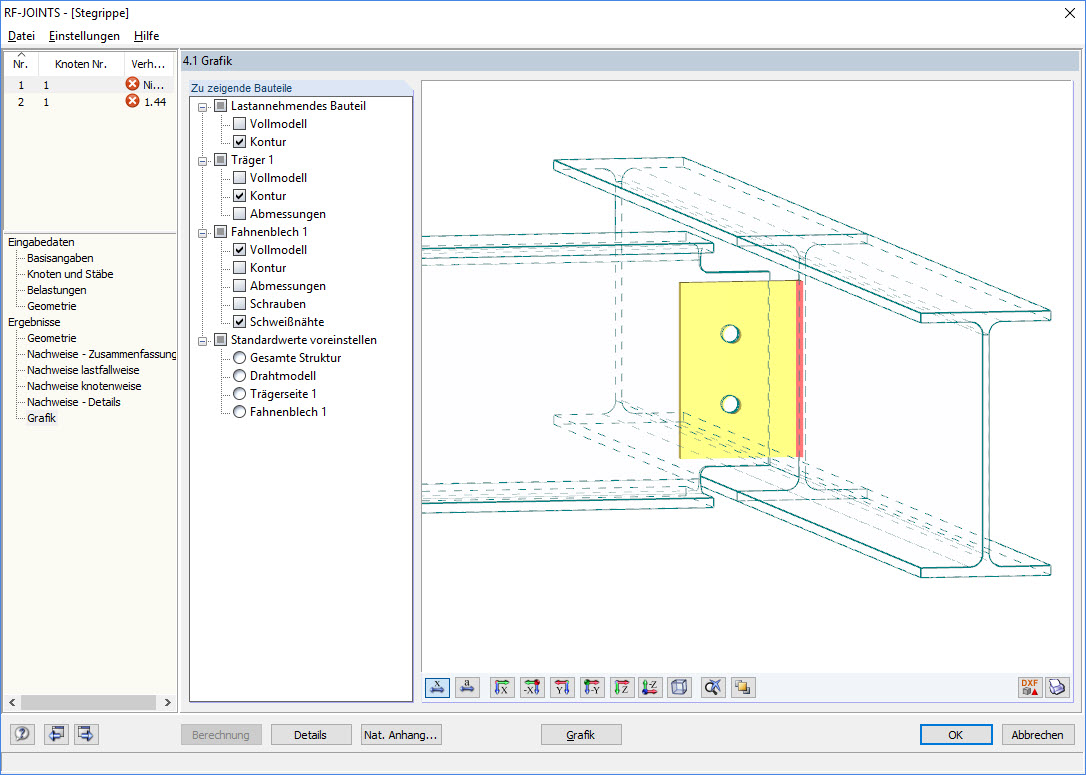
Task: Click the red error icon in row 1
Action: tap(132, 84)
